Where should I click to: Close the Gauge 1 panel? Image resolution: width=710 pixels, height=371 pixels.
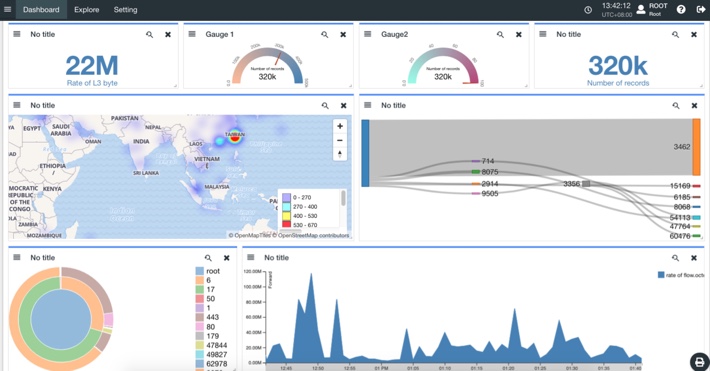pos(343,34)
